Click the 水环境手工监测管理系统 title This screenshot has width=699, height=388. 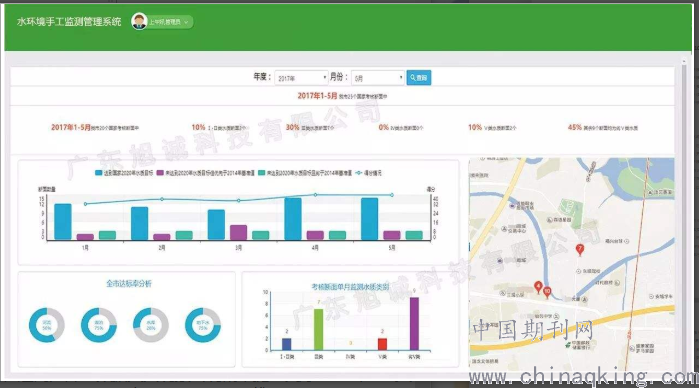point(69,22)
